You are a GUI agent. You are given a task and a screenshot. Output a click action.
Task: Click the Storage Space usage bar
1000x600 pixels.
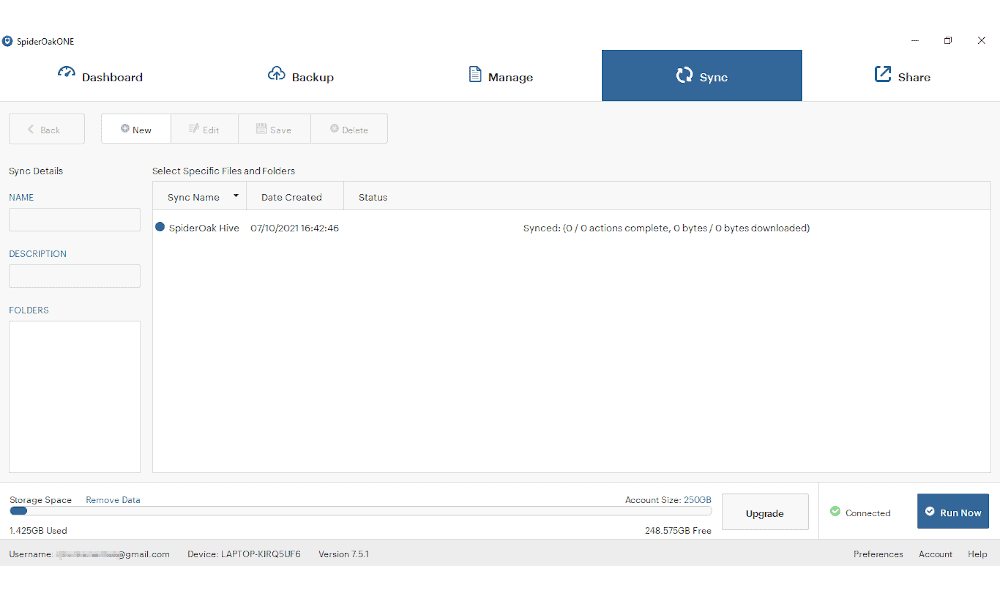point(360,511)
